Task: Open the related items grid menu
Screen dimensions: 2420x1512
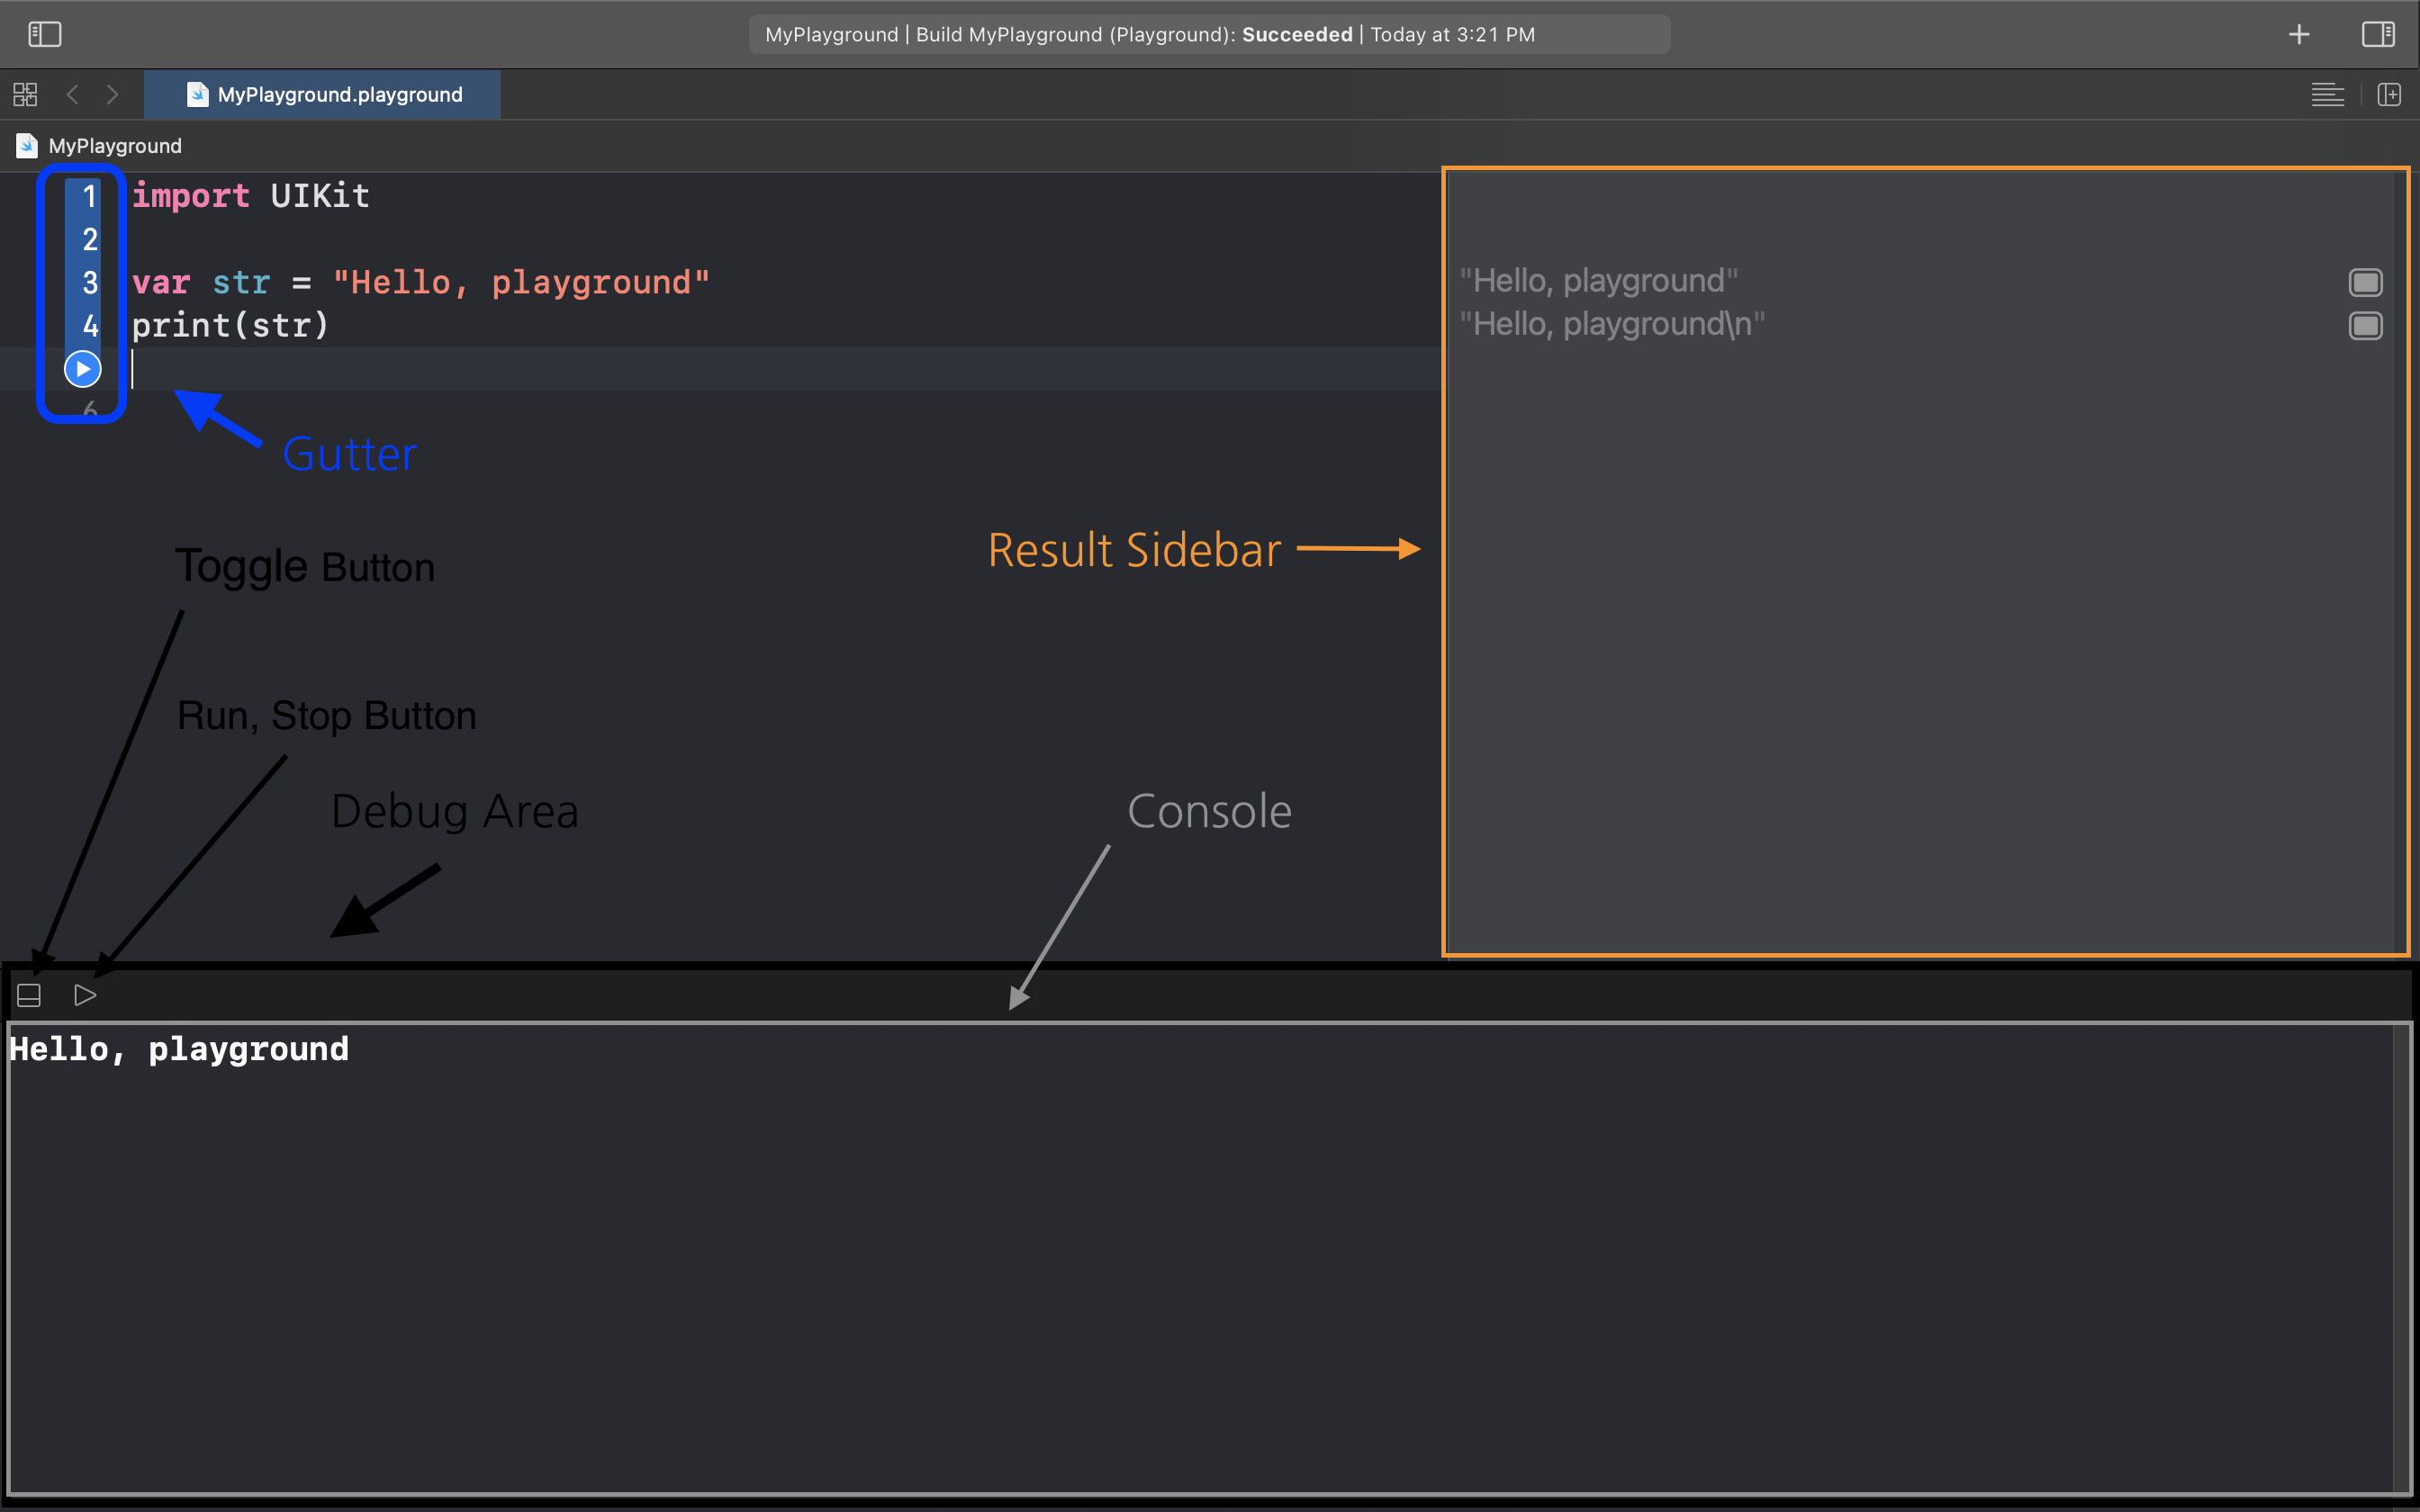Action: (x=25, y=95)
